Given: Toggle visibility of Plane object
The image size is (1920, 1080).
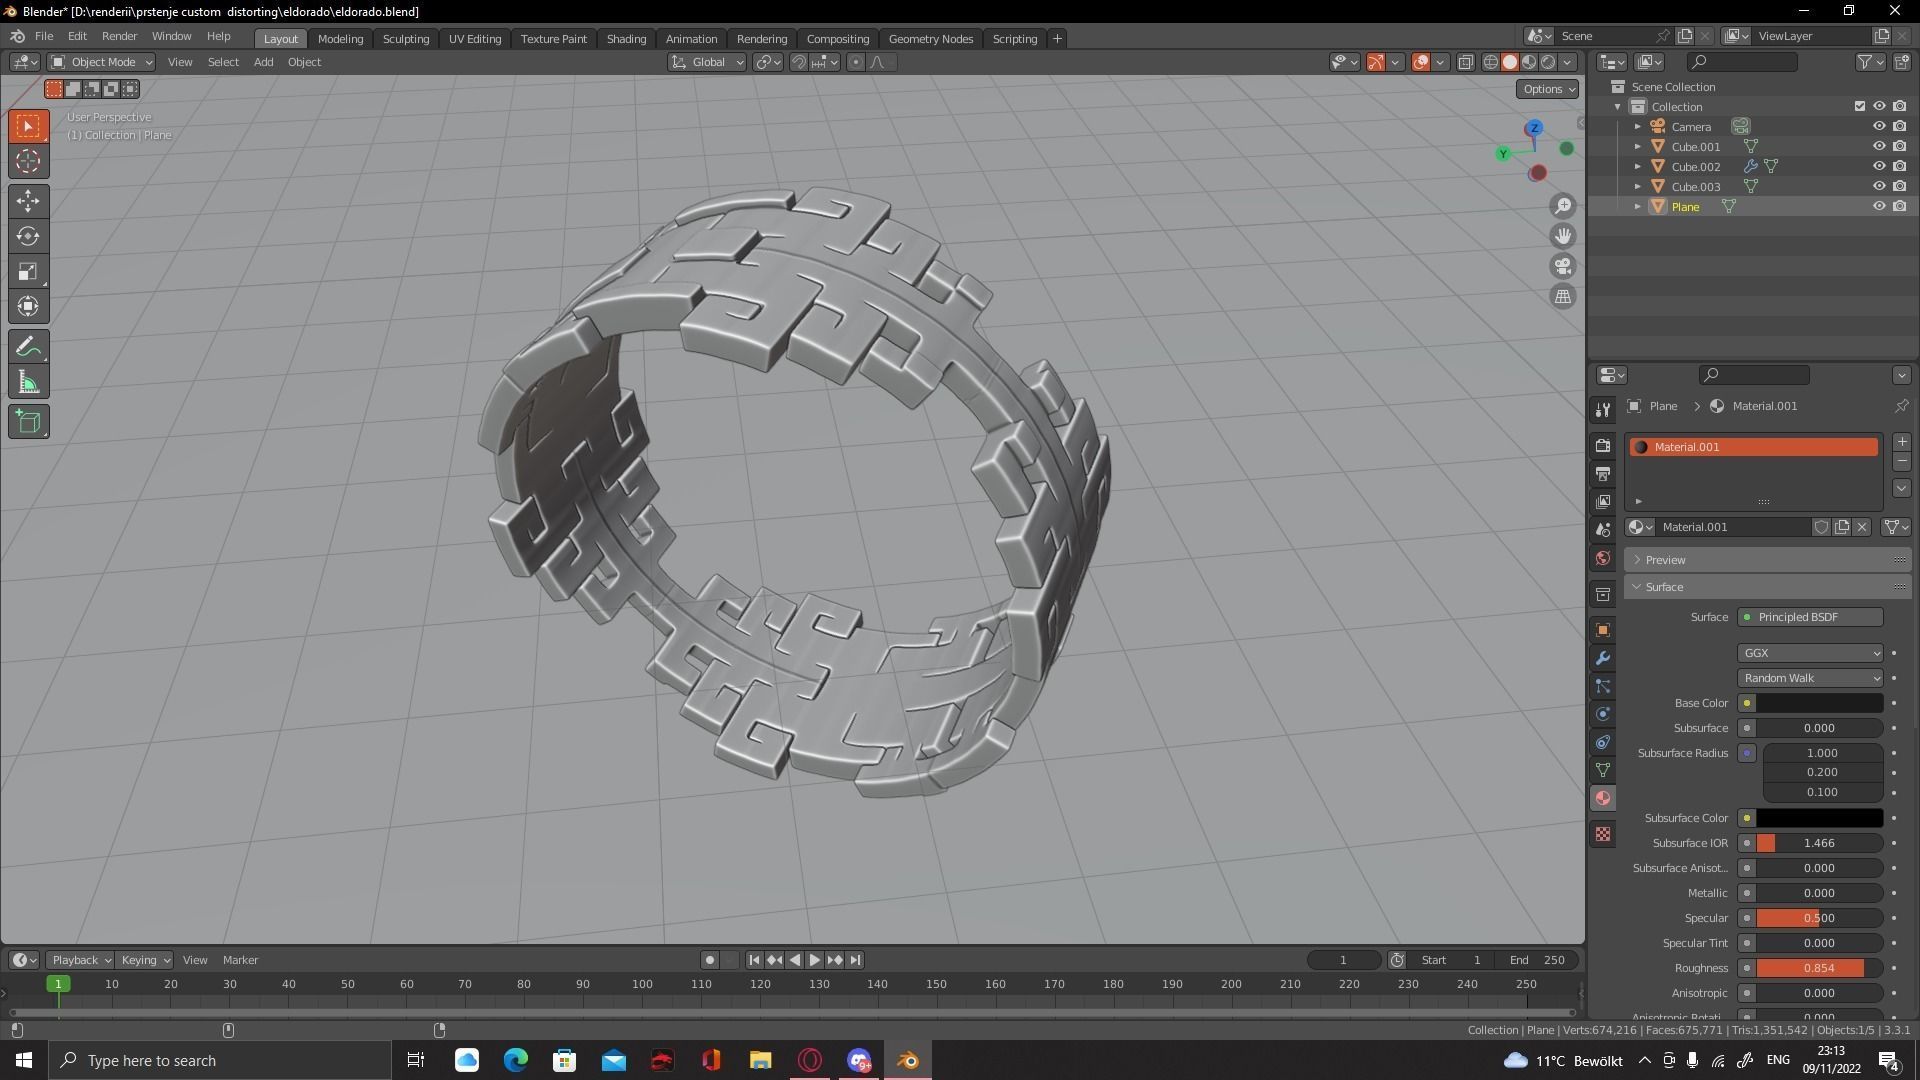Looking at the screenshot, I should click(x=1879, y=206).
